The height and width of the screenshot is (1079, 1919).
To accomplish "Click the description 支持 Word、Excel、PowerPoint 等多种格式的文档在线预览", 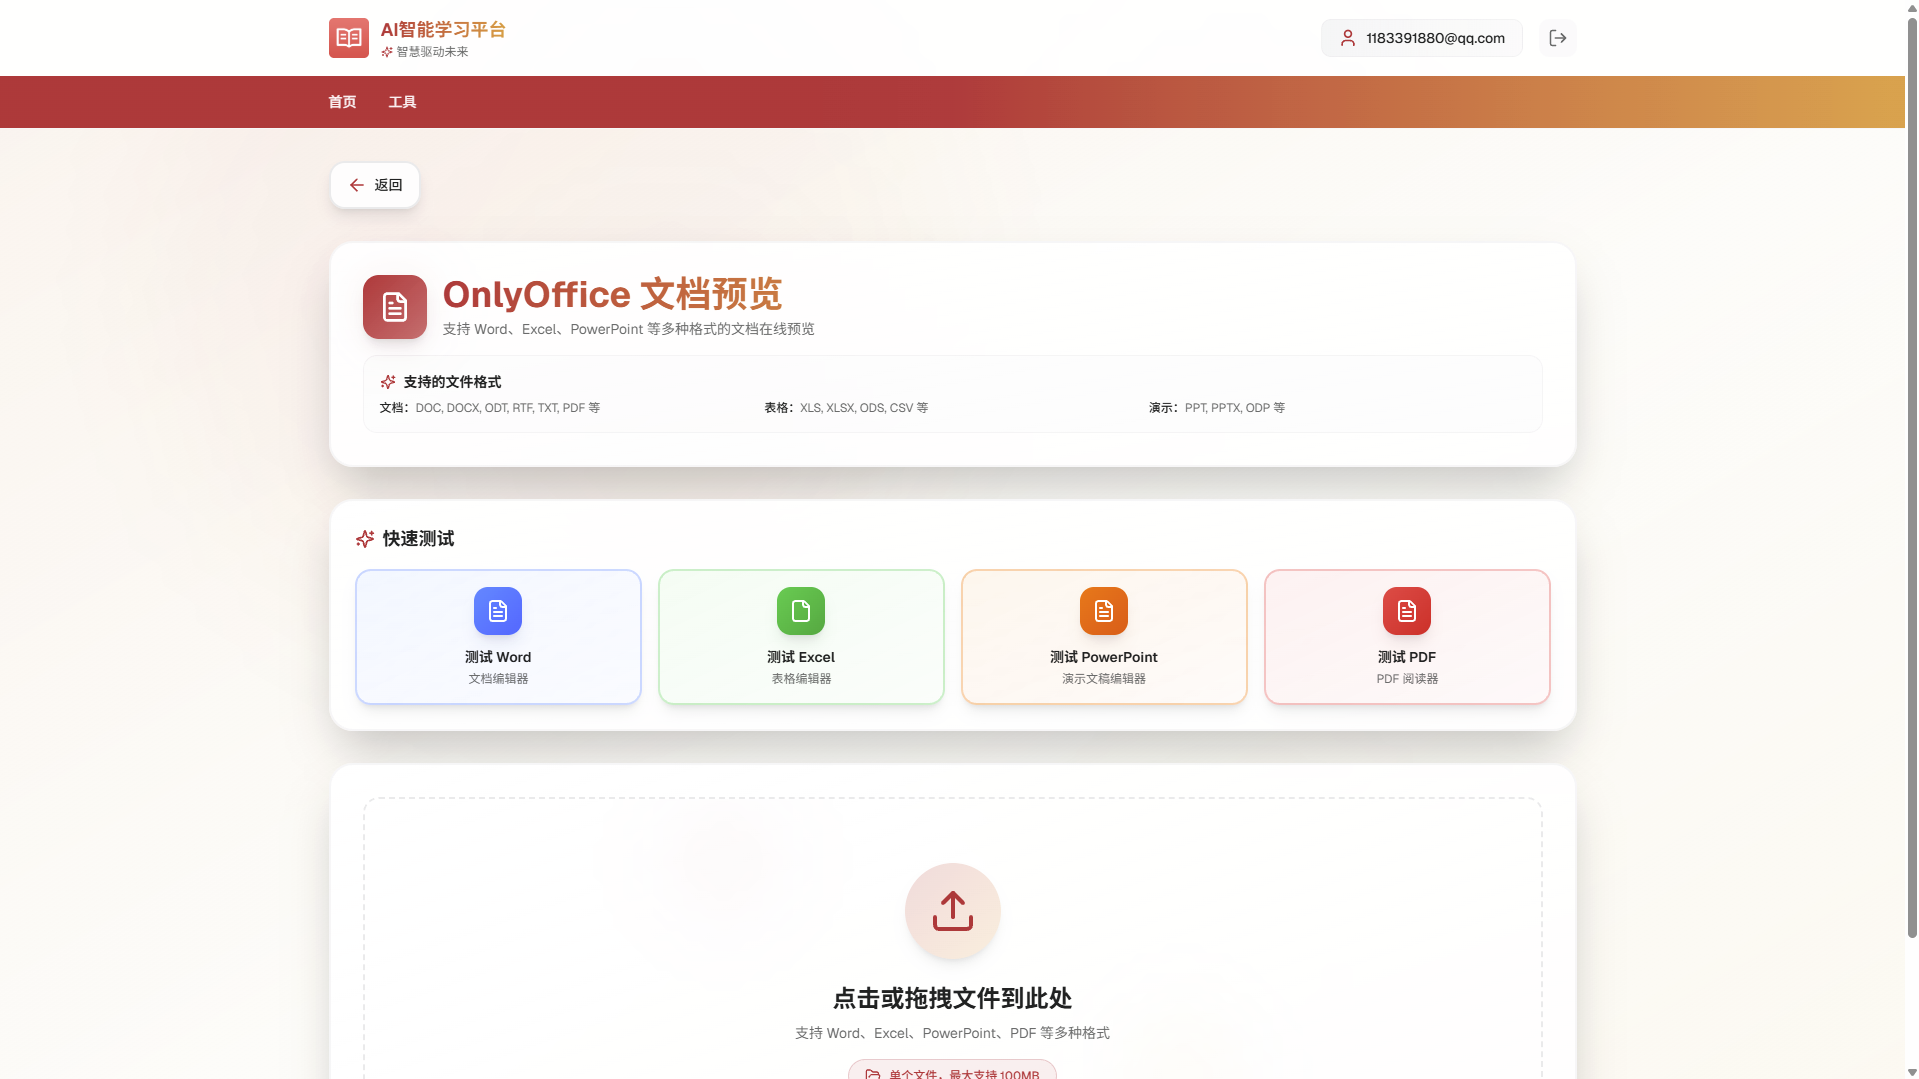I will click(x=629, y=329).
